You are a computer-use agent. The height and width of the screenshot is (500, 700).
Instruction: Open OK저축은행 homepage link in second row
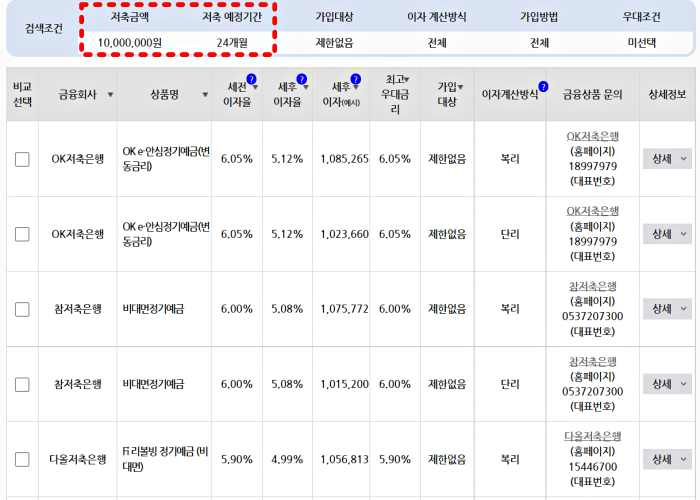pyautogui.click(x=592, y=211)
